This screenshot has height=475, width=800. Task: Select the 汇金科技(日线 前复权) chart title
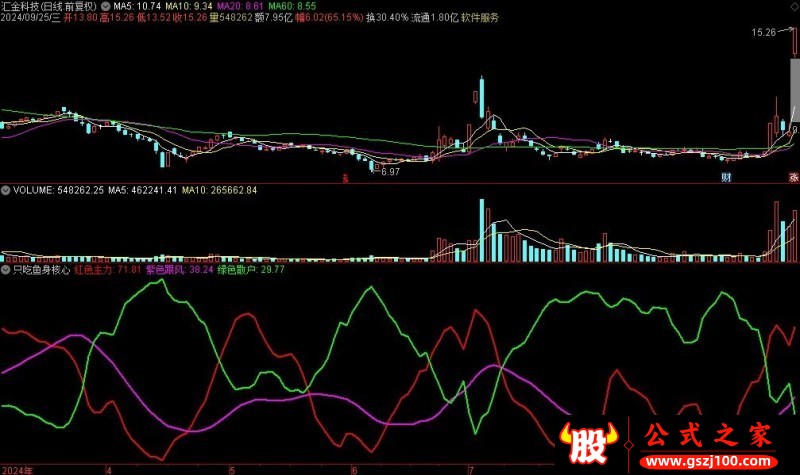(49, 6)
